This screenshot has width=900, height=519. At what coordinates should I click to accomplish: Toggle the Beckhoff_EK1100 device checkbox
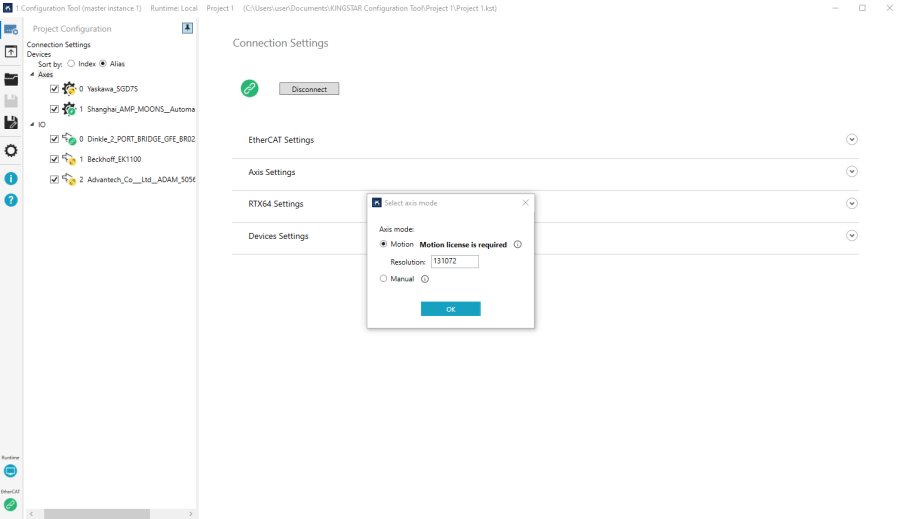[x=55, y=159]
